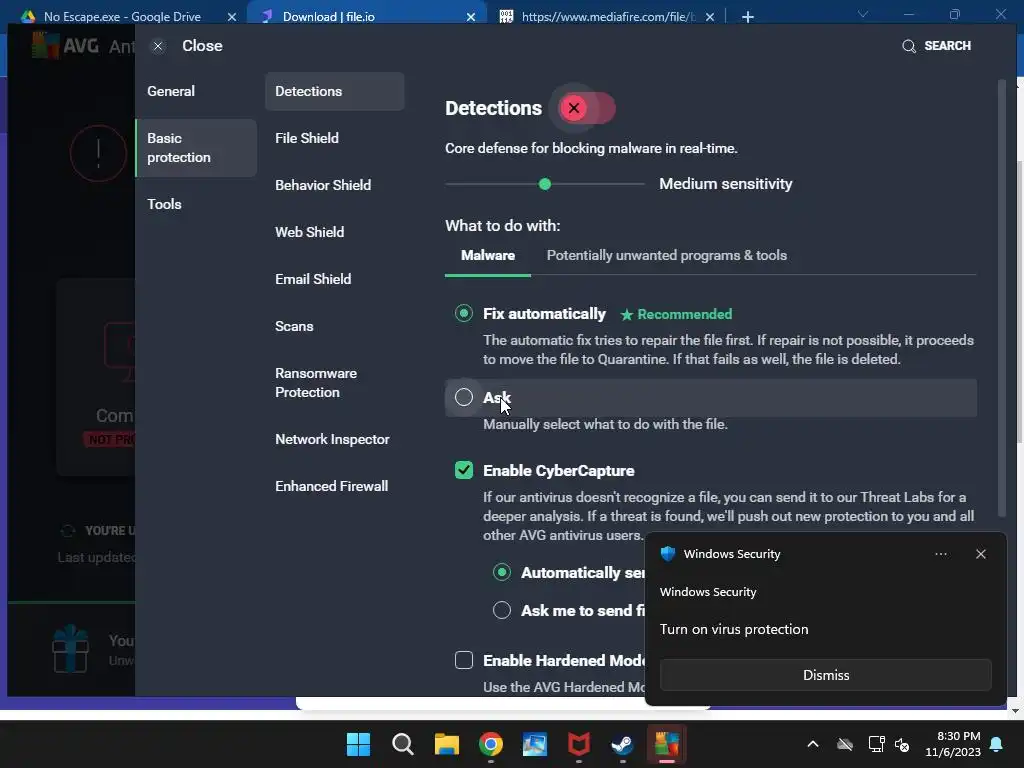Dismiss the Windows Security notification
1024x768 pixels.
(x=825, y=675)
